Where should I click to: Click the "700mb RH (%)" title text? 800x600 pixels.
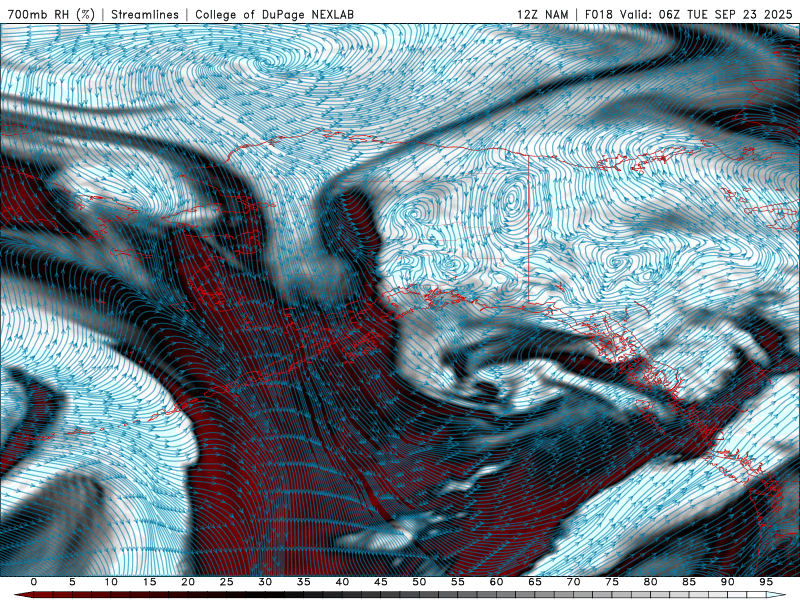tap(52, 14)
